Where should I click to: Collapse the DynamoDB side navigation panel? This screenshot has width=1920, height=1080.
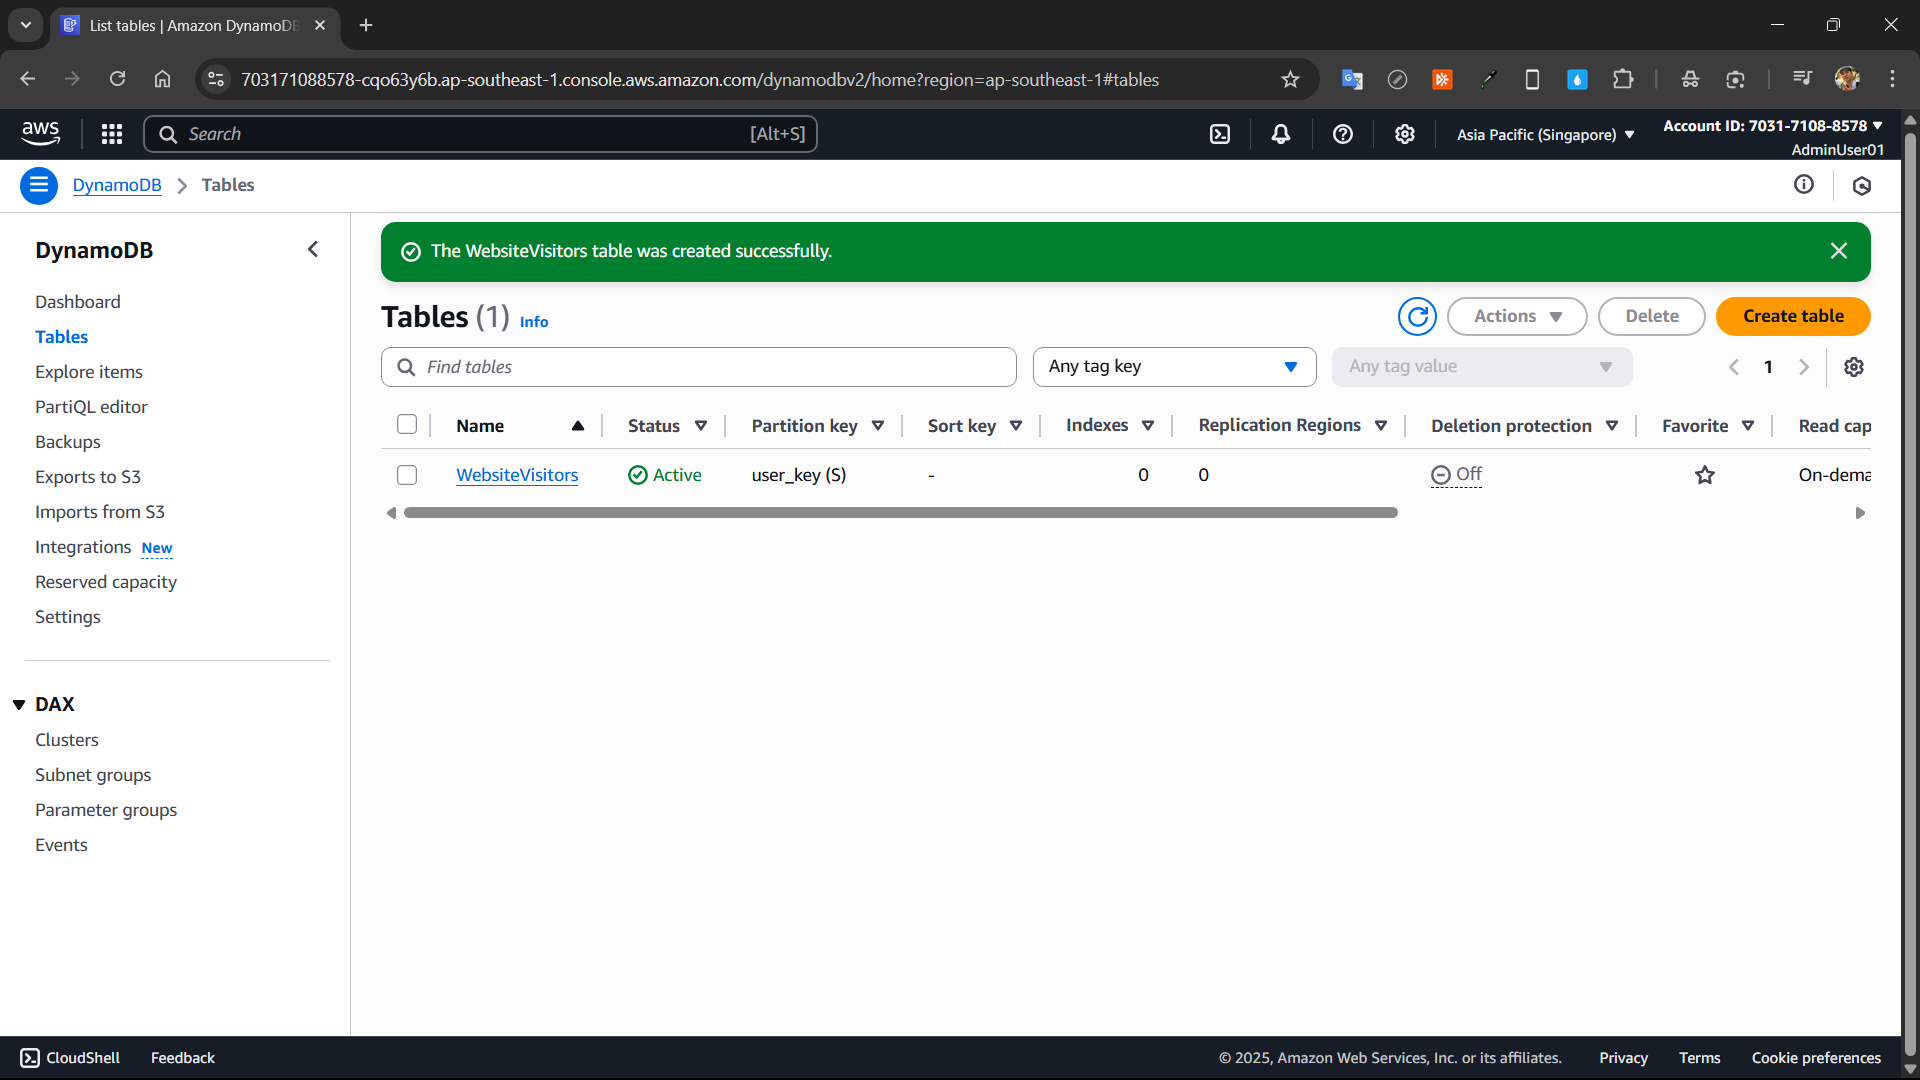click(x=313, y=249)
